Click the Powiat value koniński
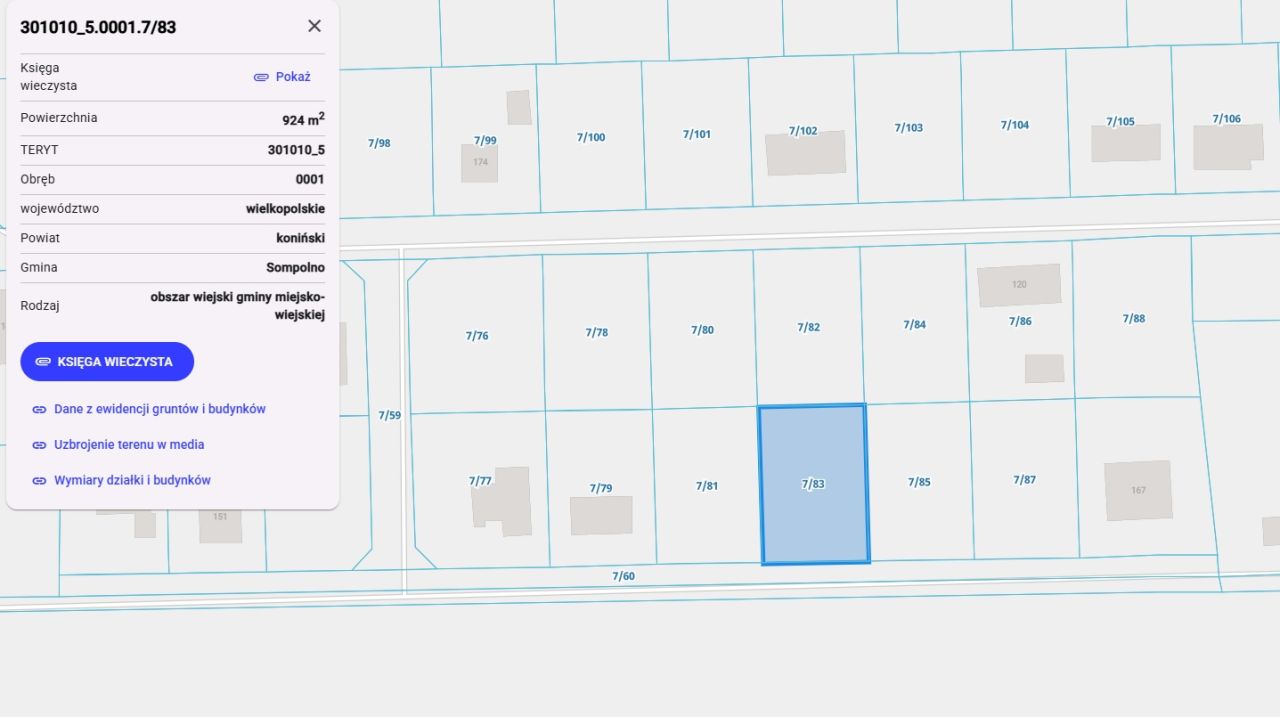Screen dimensions: 1280x717 300,238
